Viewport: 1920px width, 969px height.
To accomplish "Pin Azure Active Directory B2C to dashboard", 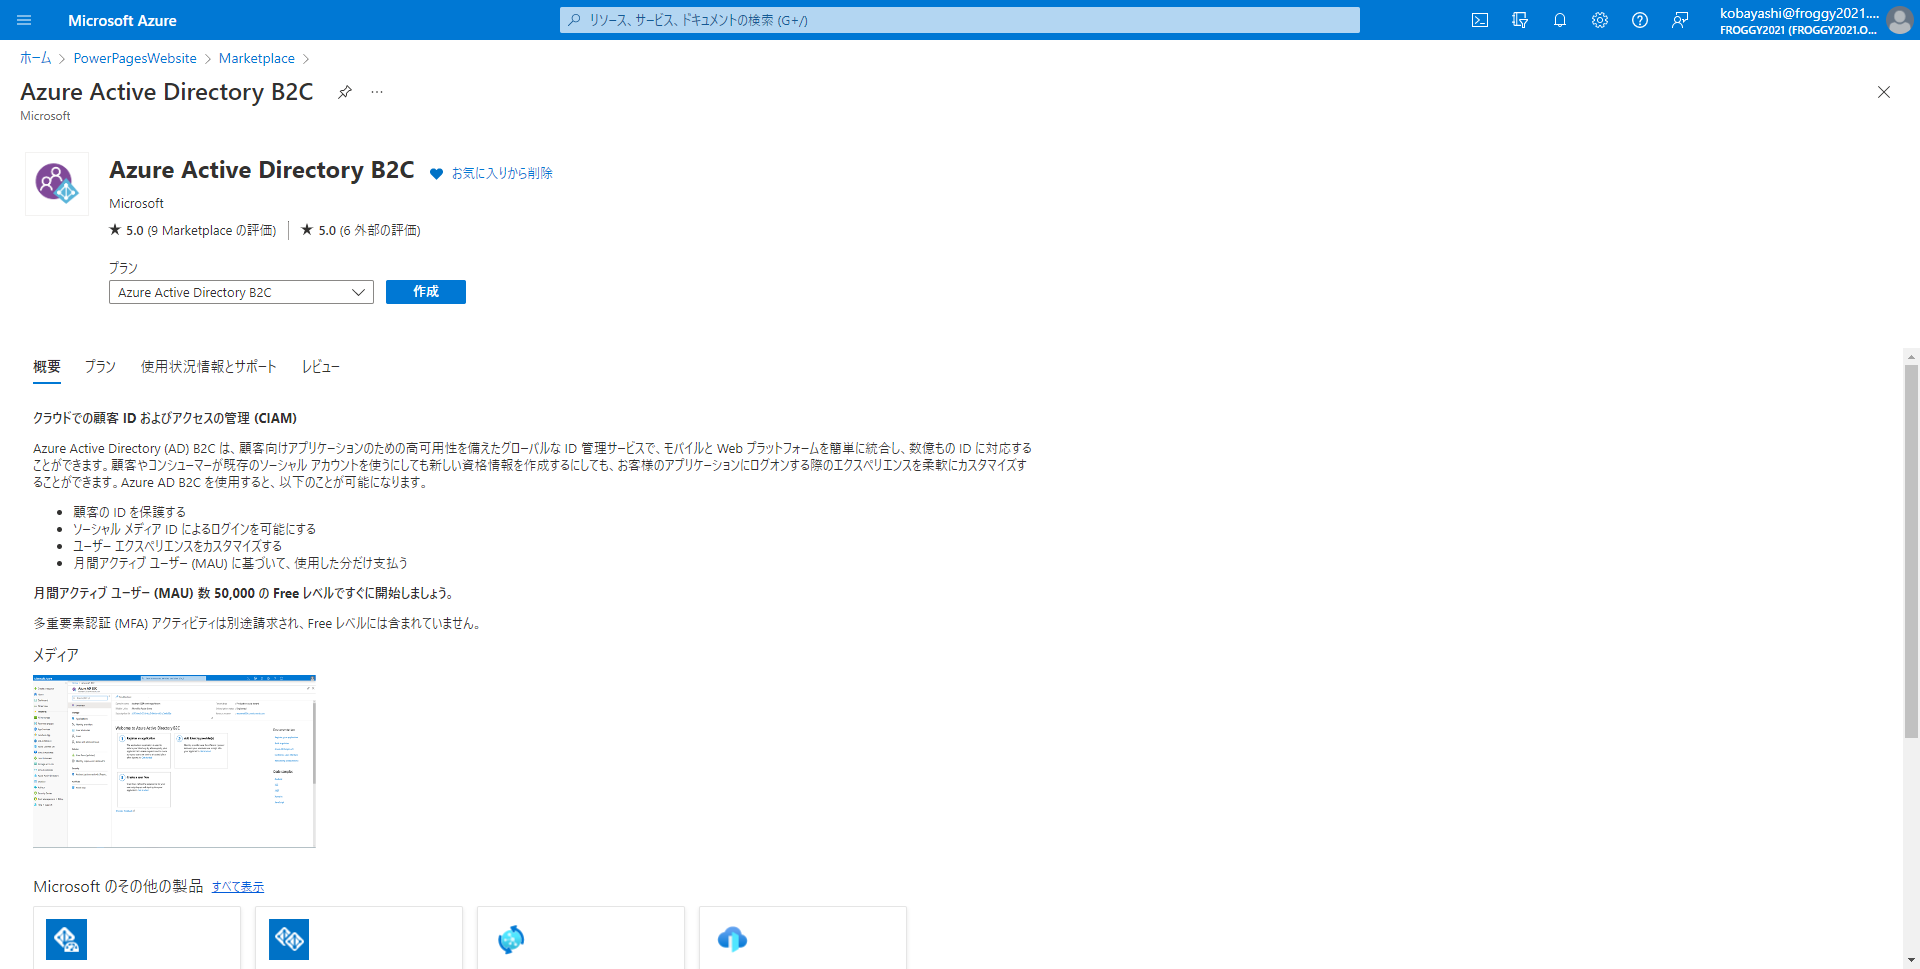I will point(345,92).
